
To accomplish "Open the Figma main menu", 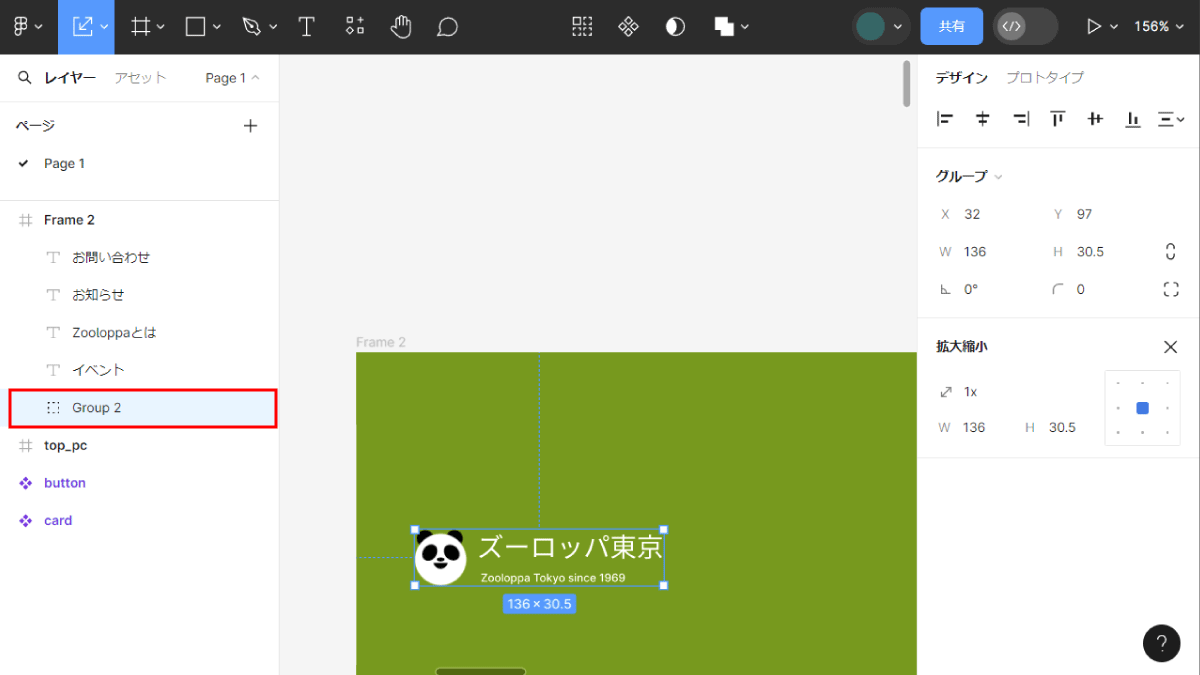I will coord(20,27).
